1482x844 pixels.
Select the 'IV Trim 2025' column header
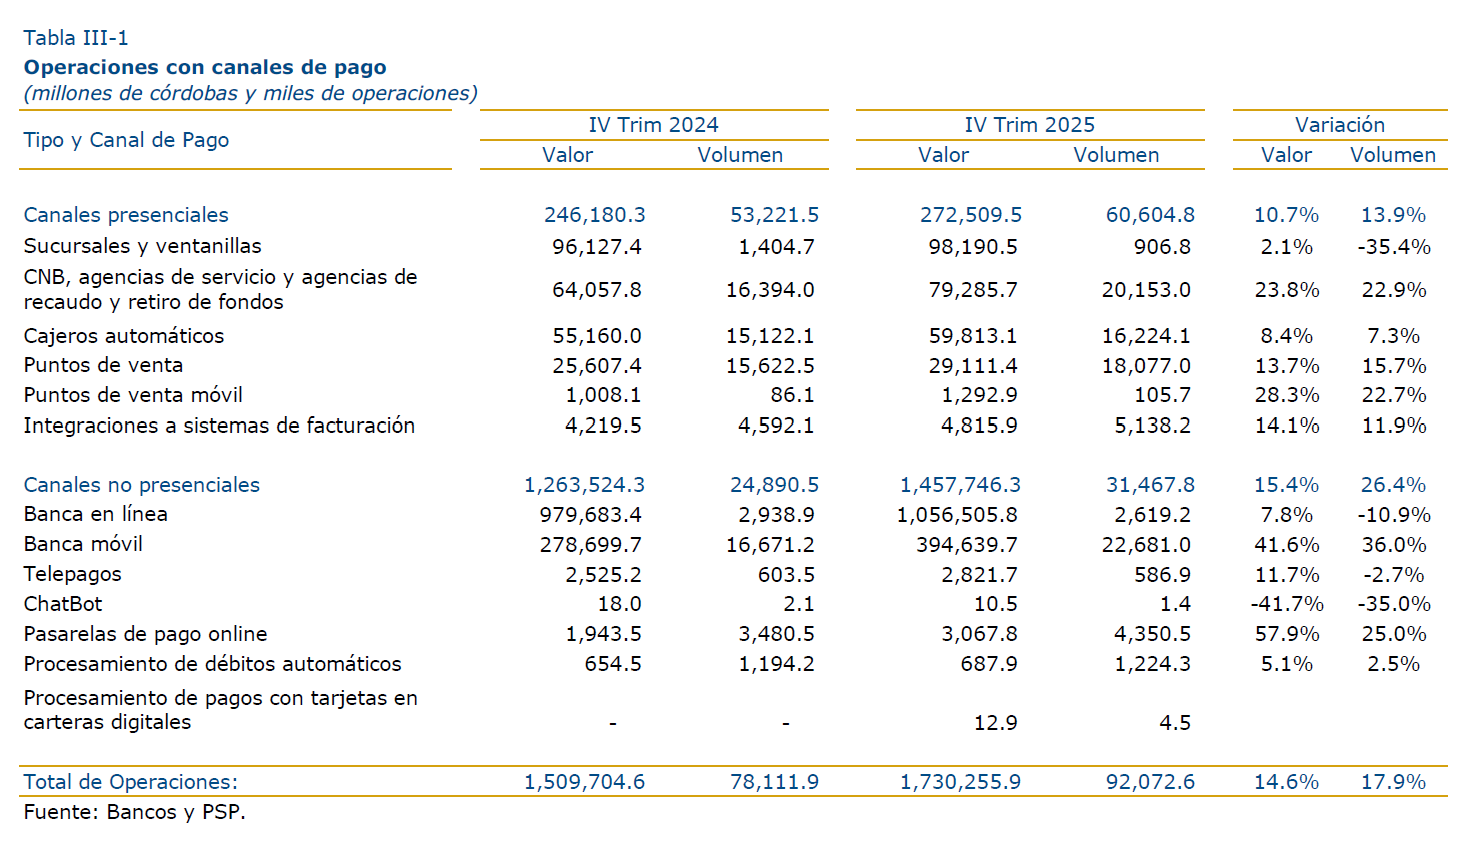tap(1029, 125)
